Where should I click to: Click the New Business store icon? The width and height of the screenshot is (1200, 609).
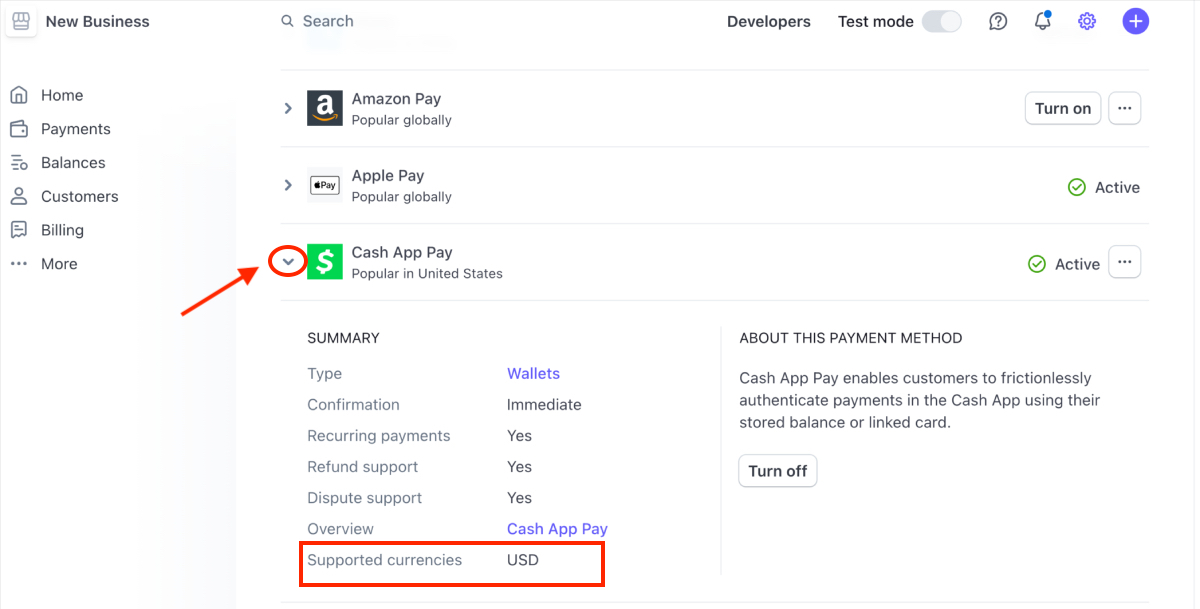[x=21, y=21]
